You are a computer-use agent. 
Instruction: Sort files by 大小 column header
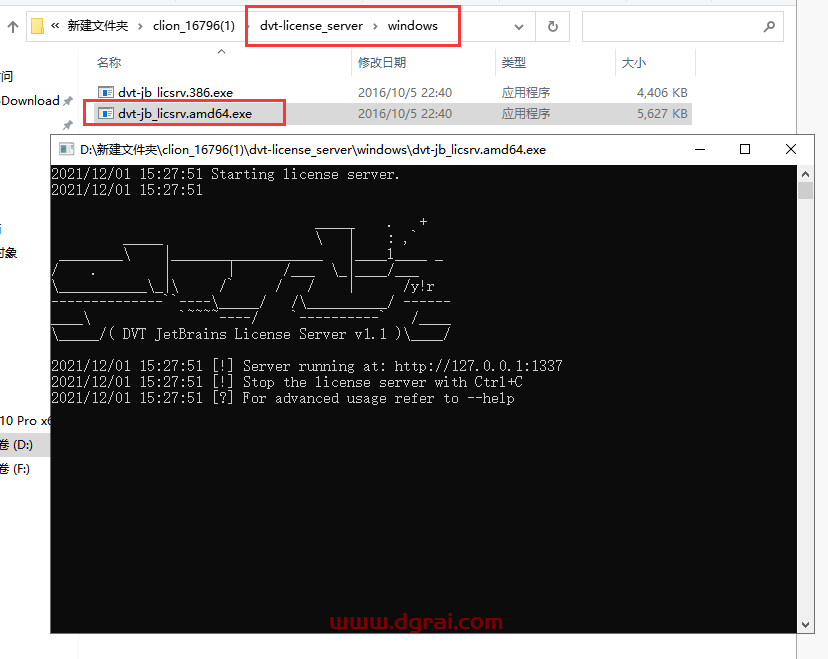pyautogui.click(x=634, y=63)
